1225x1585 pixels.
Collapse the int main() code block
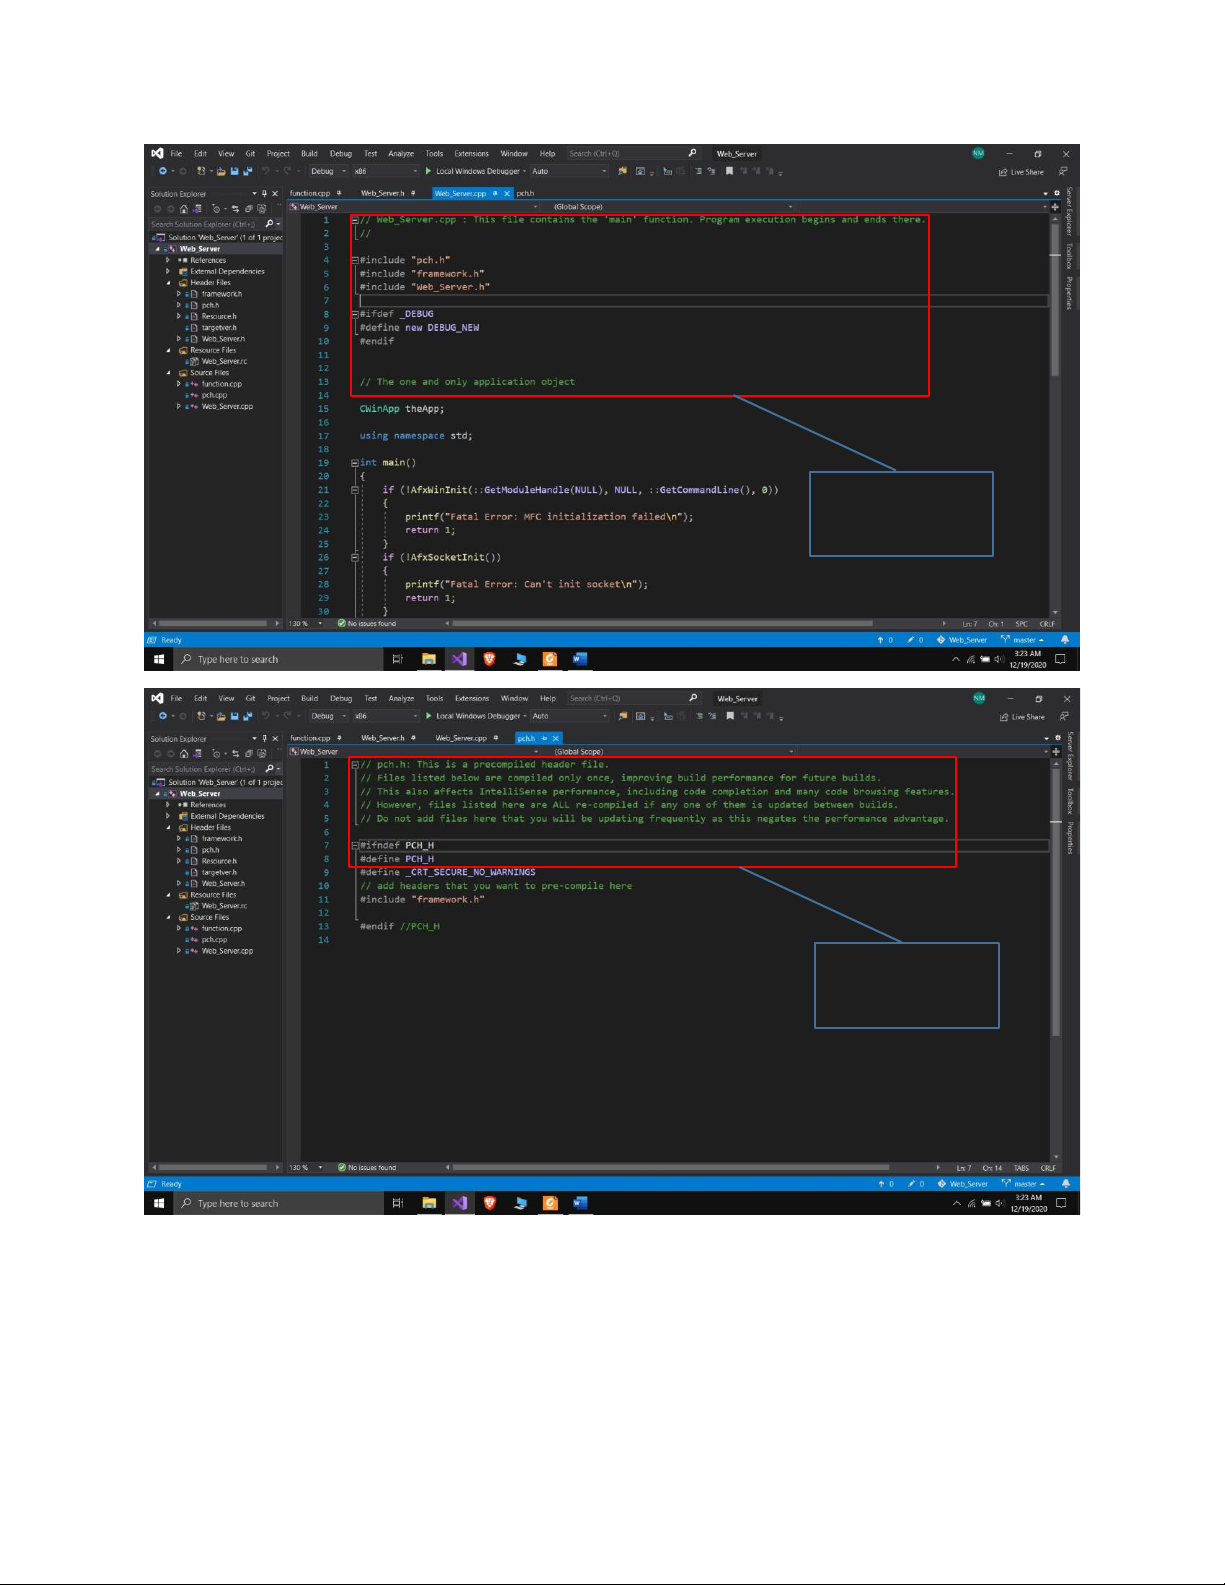[x=355, y=463]
